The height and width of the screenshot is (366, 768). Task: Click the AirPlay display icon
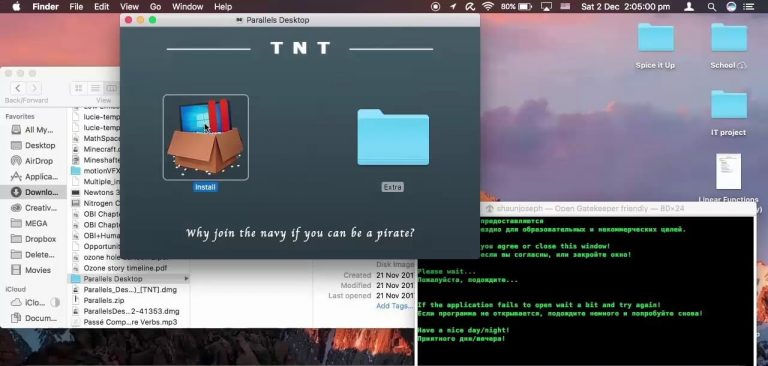click(546, 7)
